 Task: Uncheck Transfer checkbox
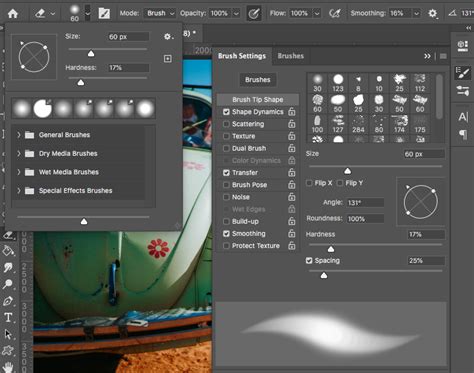226,173
